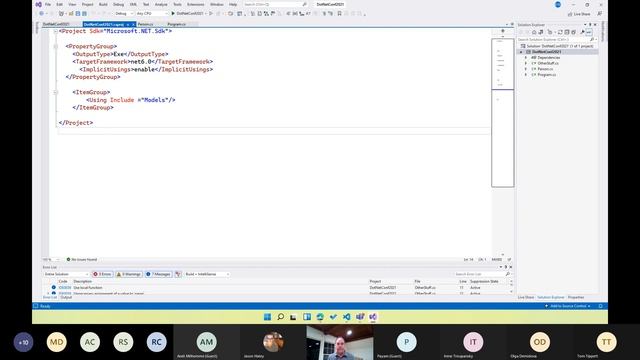This screenshot has width=640, height=360.
Task: Open taskbar Search magnifier icon
Action: 280,317
